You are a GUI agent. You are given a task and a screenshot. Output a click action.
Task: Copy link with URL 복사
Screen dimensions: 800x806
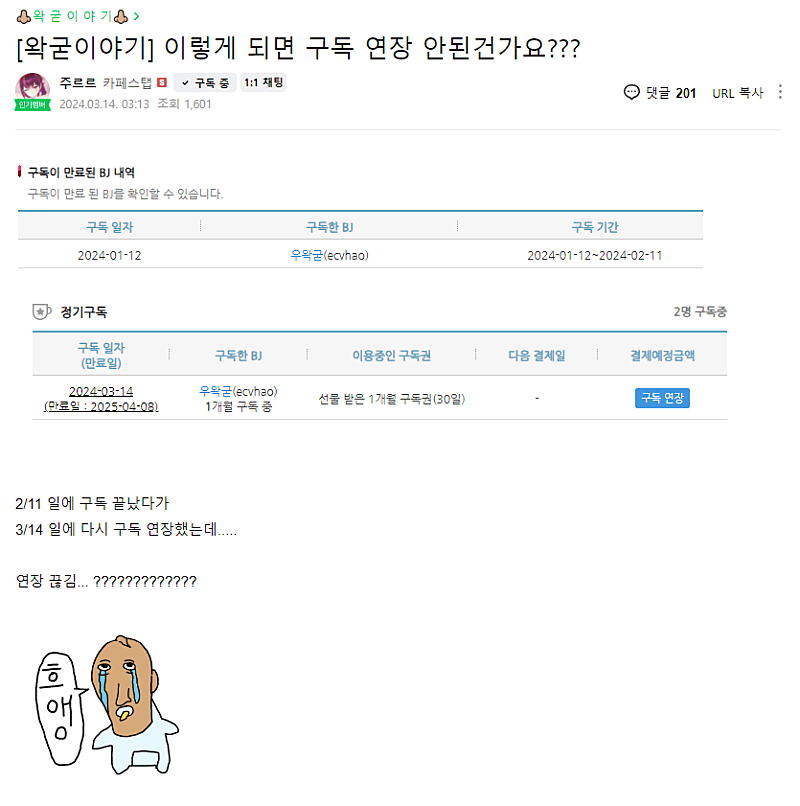point(737,93)
